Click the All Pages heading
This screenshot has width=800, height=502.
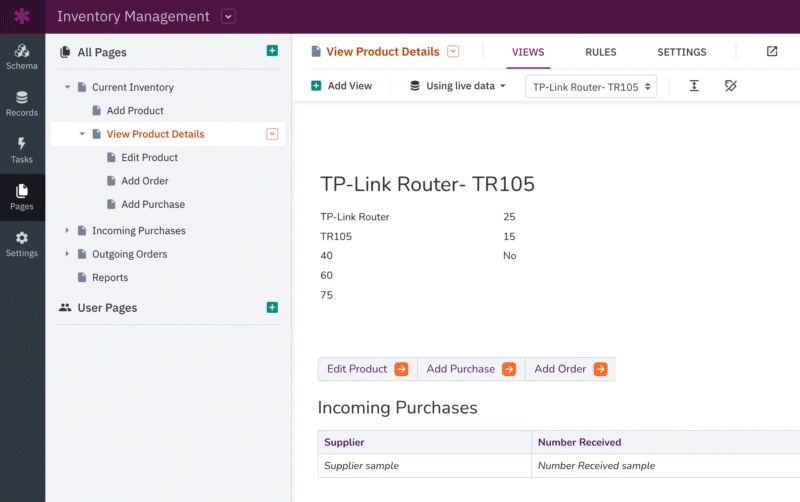coord(102,52)
